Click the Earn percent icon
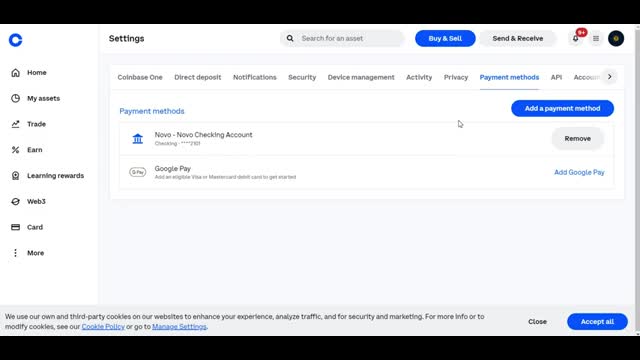Viewport: 640px width, 360px height. (x=16, y=150)
